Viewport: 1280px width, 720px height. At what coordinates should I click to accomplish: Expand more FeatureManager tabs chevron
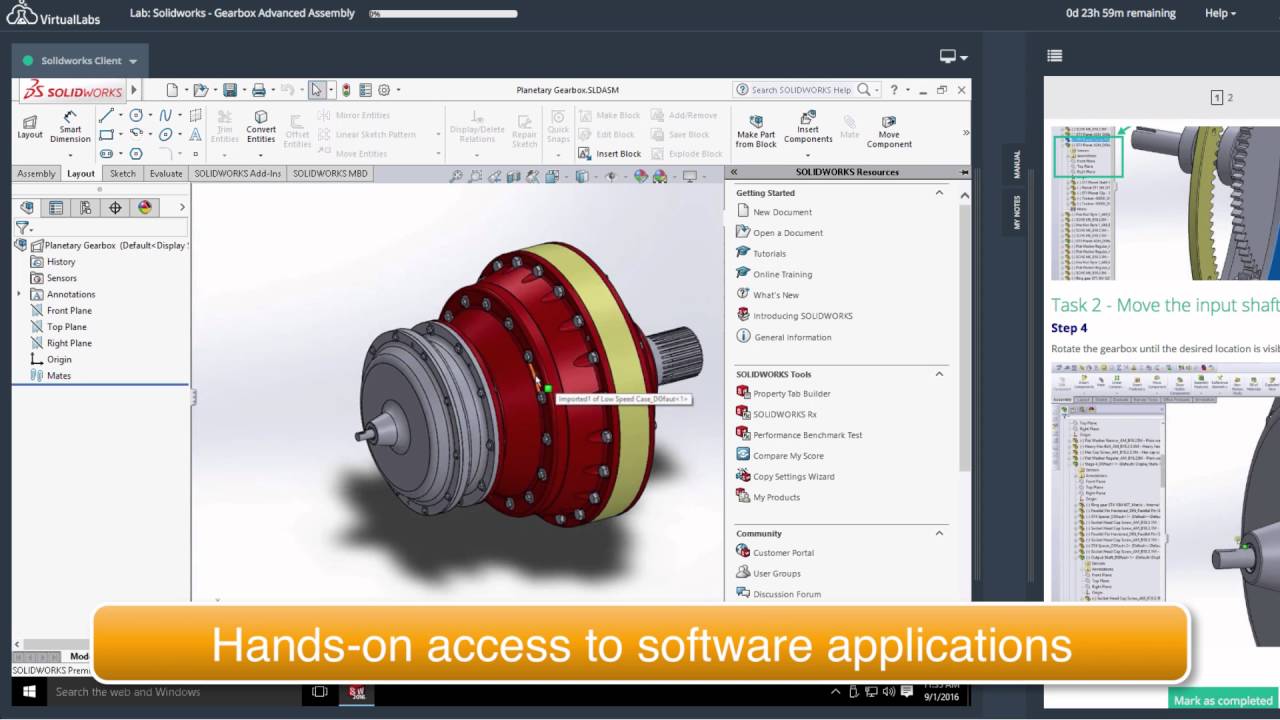pos(182,208)
